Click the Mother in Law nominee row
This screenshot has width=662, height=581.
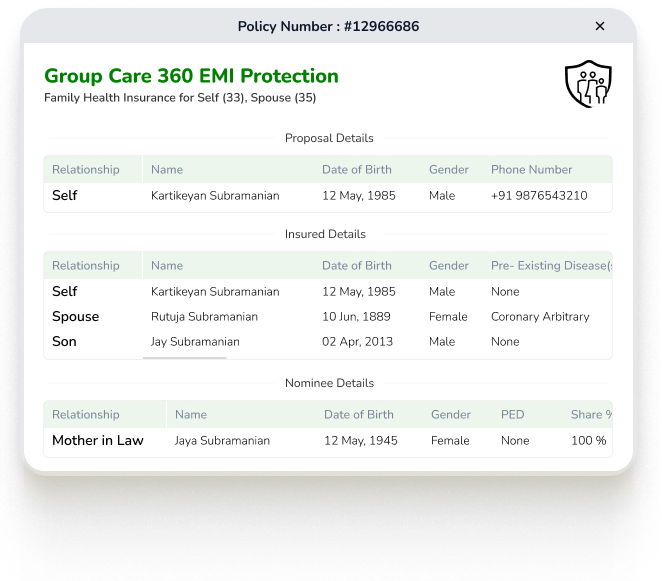click(x=328, y=440)
